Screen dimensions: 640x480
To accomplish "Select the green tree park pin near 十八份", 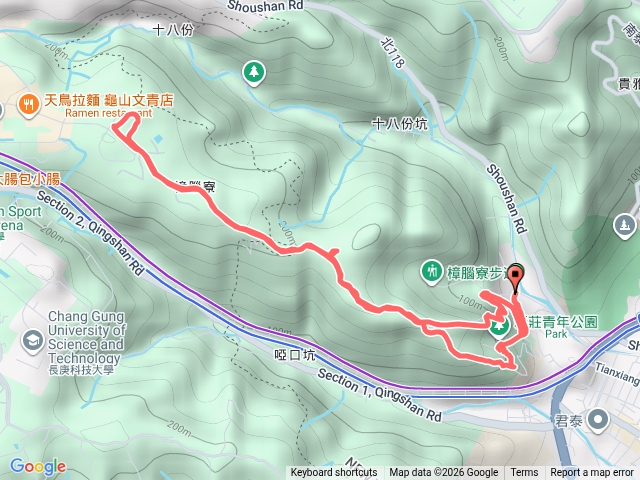I will (254, 73).
